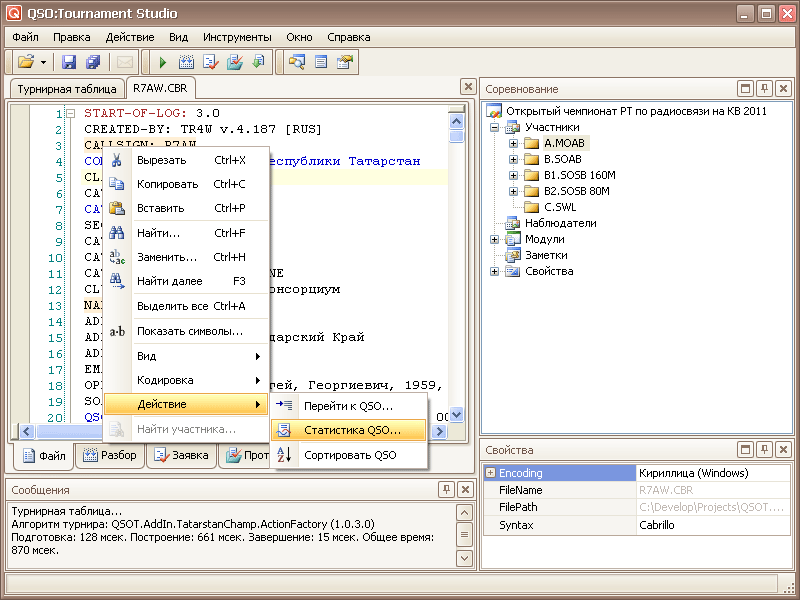Collapse the Участники tree node
Viewport: 800px width, 600px height.
point(495,128)
